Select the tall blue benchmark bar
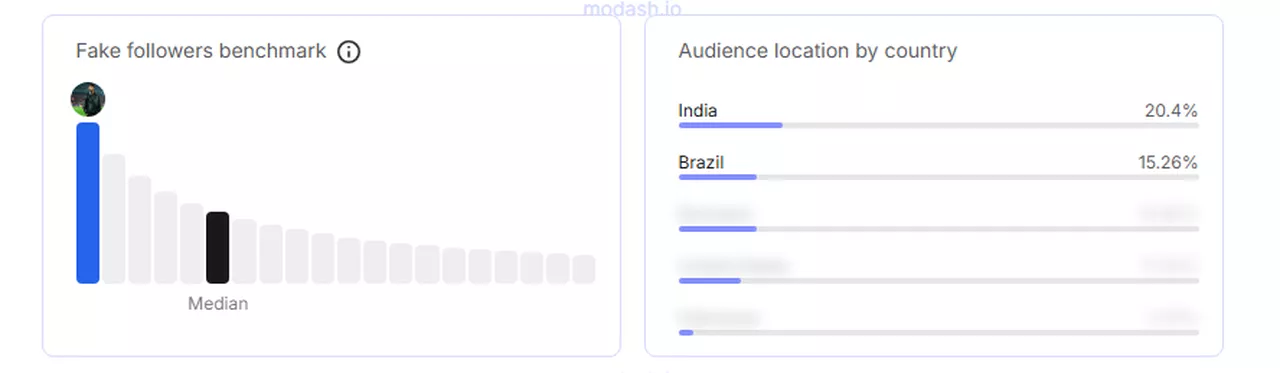 88,203
